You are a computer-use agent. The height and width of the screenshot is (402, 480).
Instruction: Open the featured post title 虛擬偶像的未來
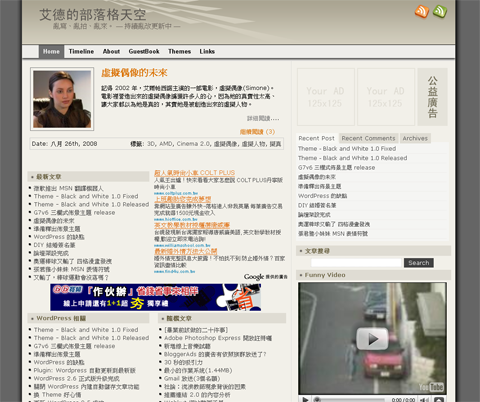coord(134,73)
